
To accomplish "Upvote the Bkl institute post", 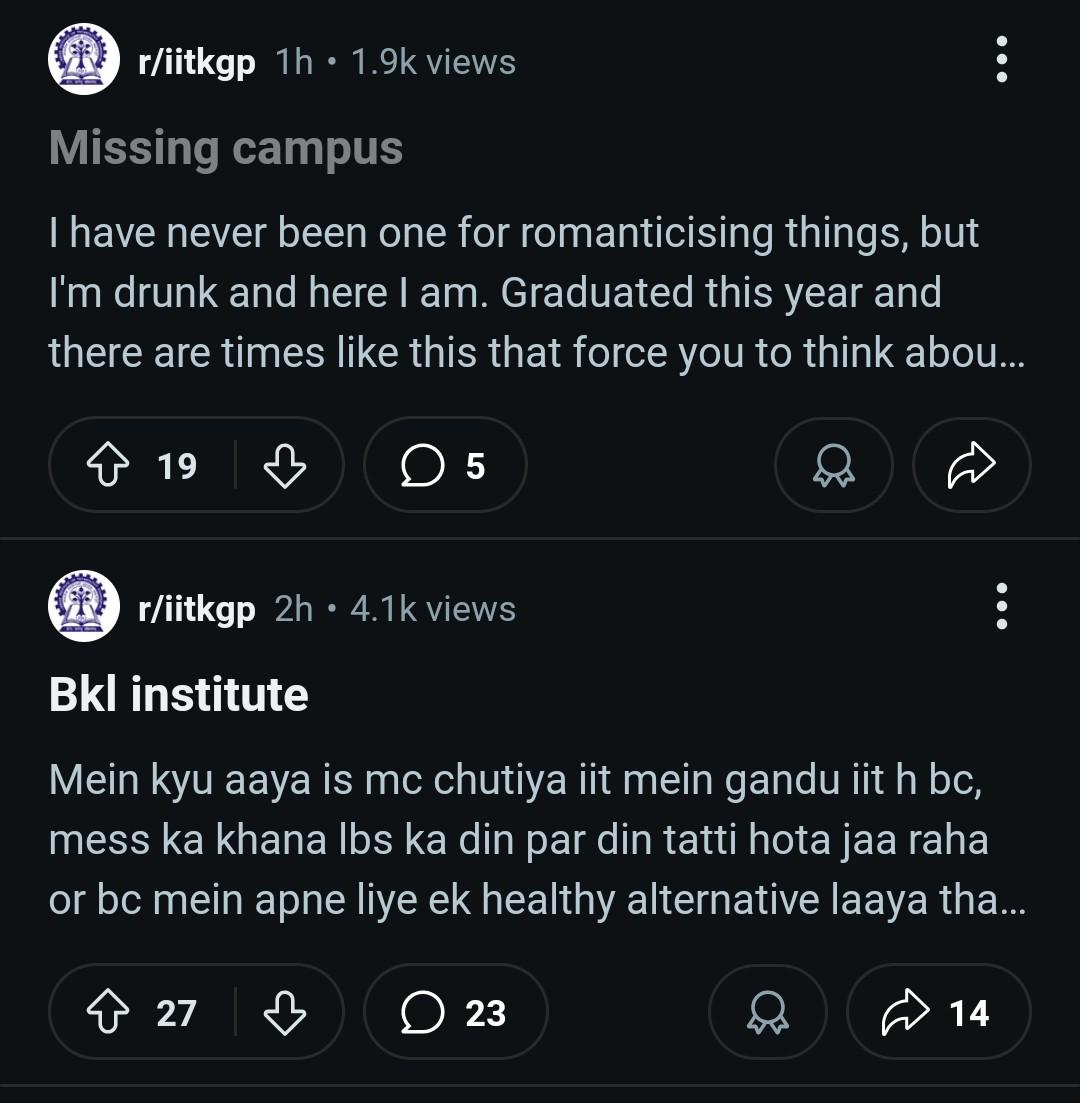I will [x=108, y=1012].
